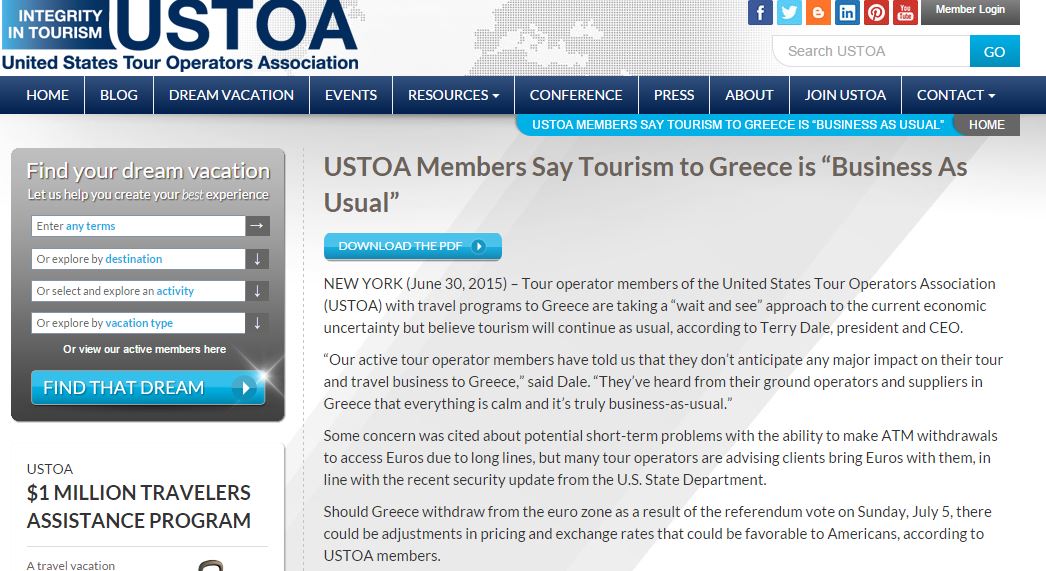The height and width of the screenshot is (571, 1046).
Task: Open the Twitter bird icon
Action: coord(789,12)
